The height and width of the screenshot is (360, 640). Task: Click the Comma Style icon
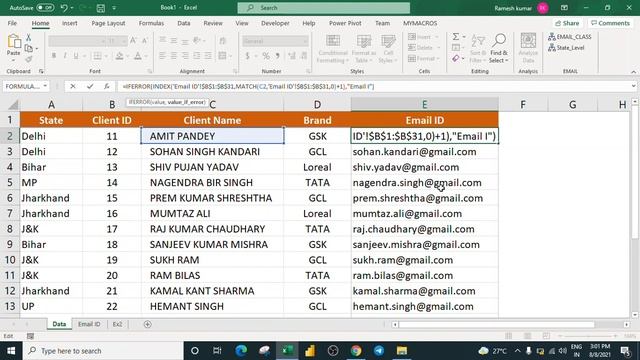[x=278, y=56]
